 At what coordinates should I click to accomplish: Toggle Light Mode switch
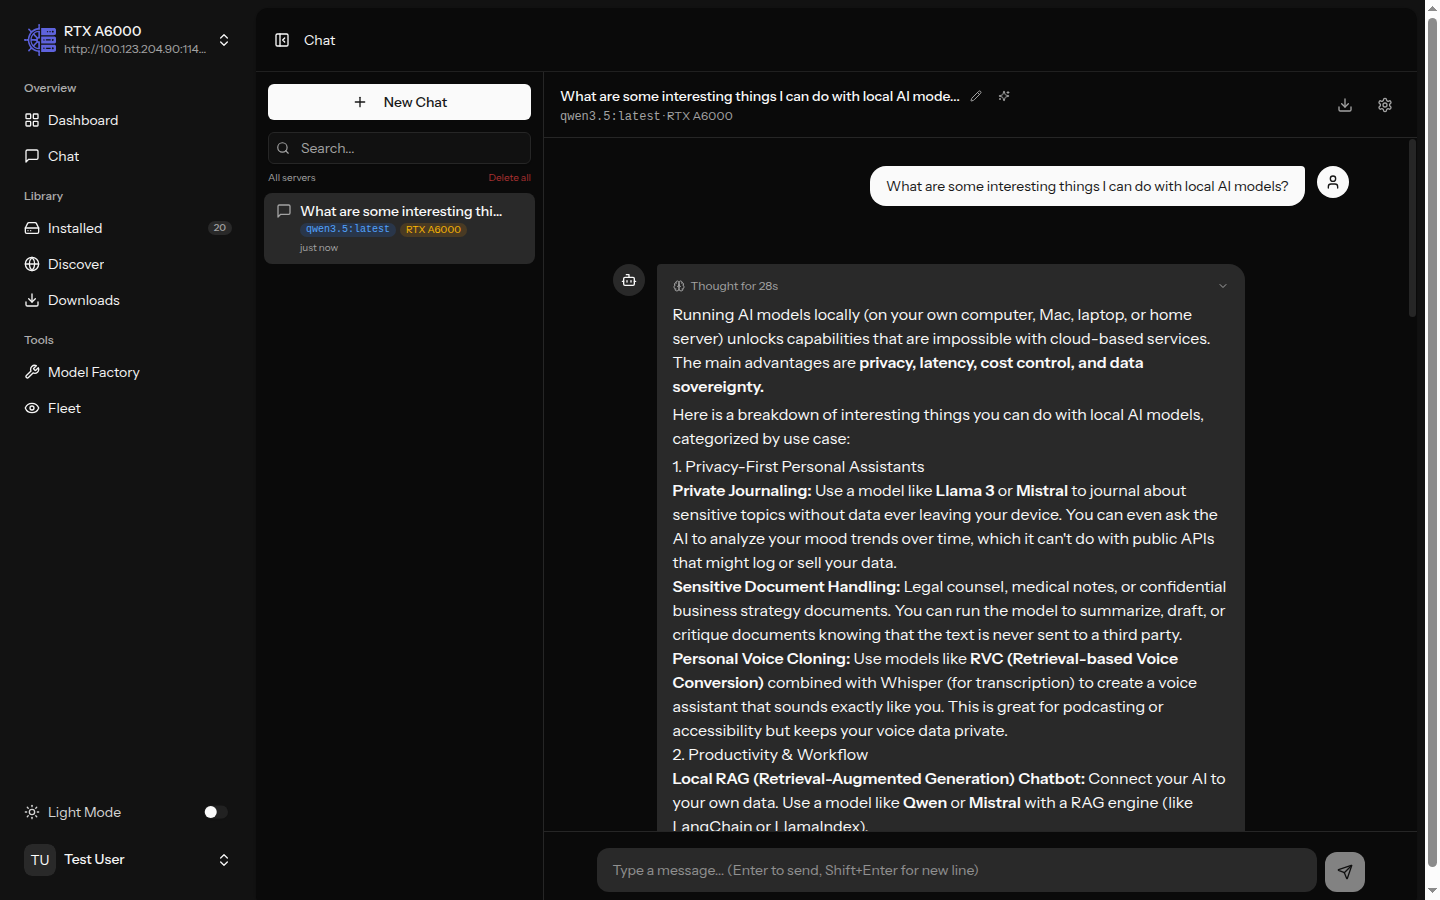[x=213, y=812]
